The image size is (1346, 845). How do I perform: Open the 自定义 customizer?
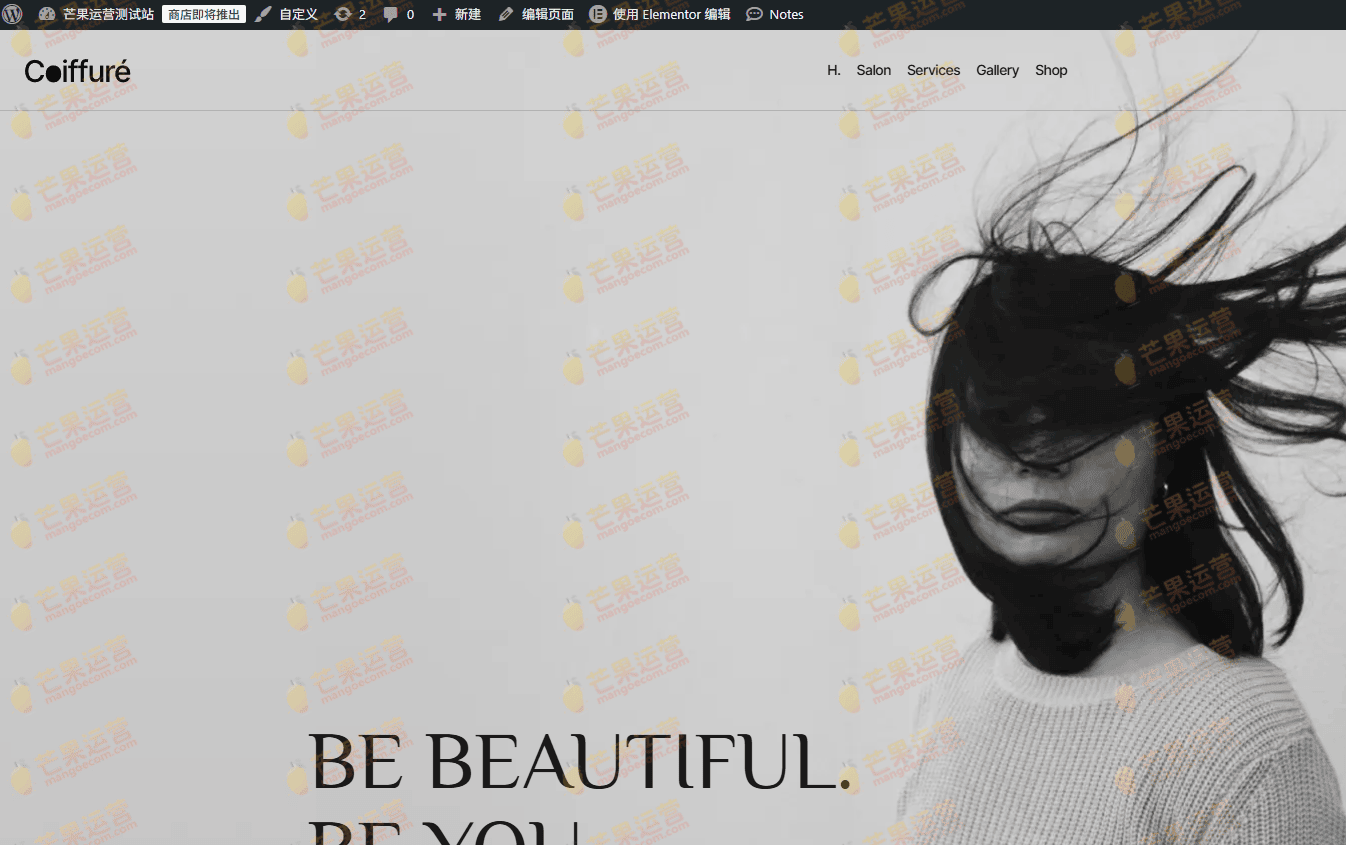pyautogui.click(x=286, y=15)
